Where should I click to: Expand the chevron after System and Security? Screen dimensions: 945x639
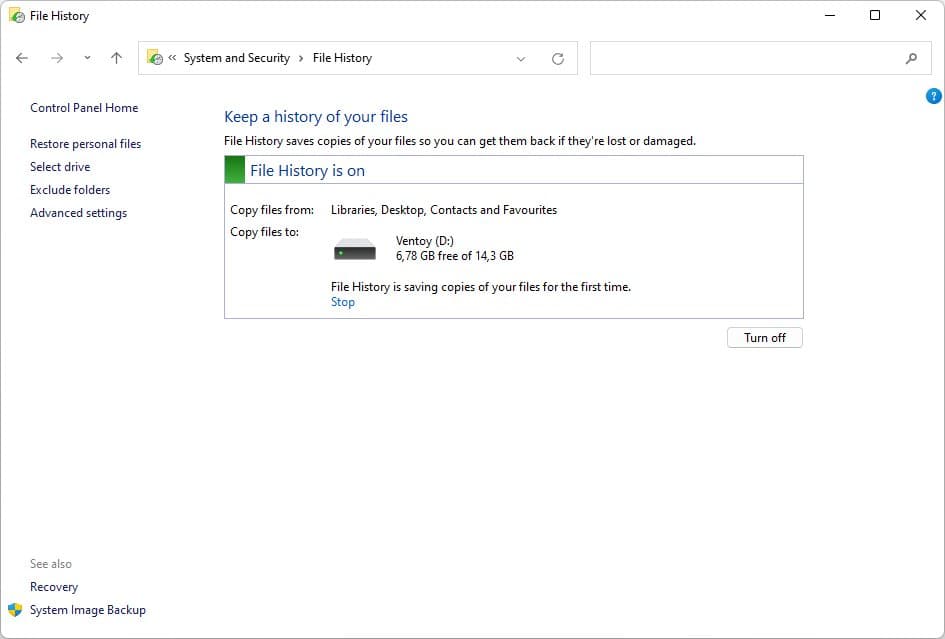point(301,58)
